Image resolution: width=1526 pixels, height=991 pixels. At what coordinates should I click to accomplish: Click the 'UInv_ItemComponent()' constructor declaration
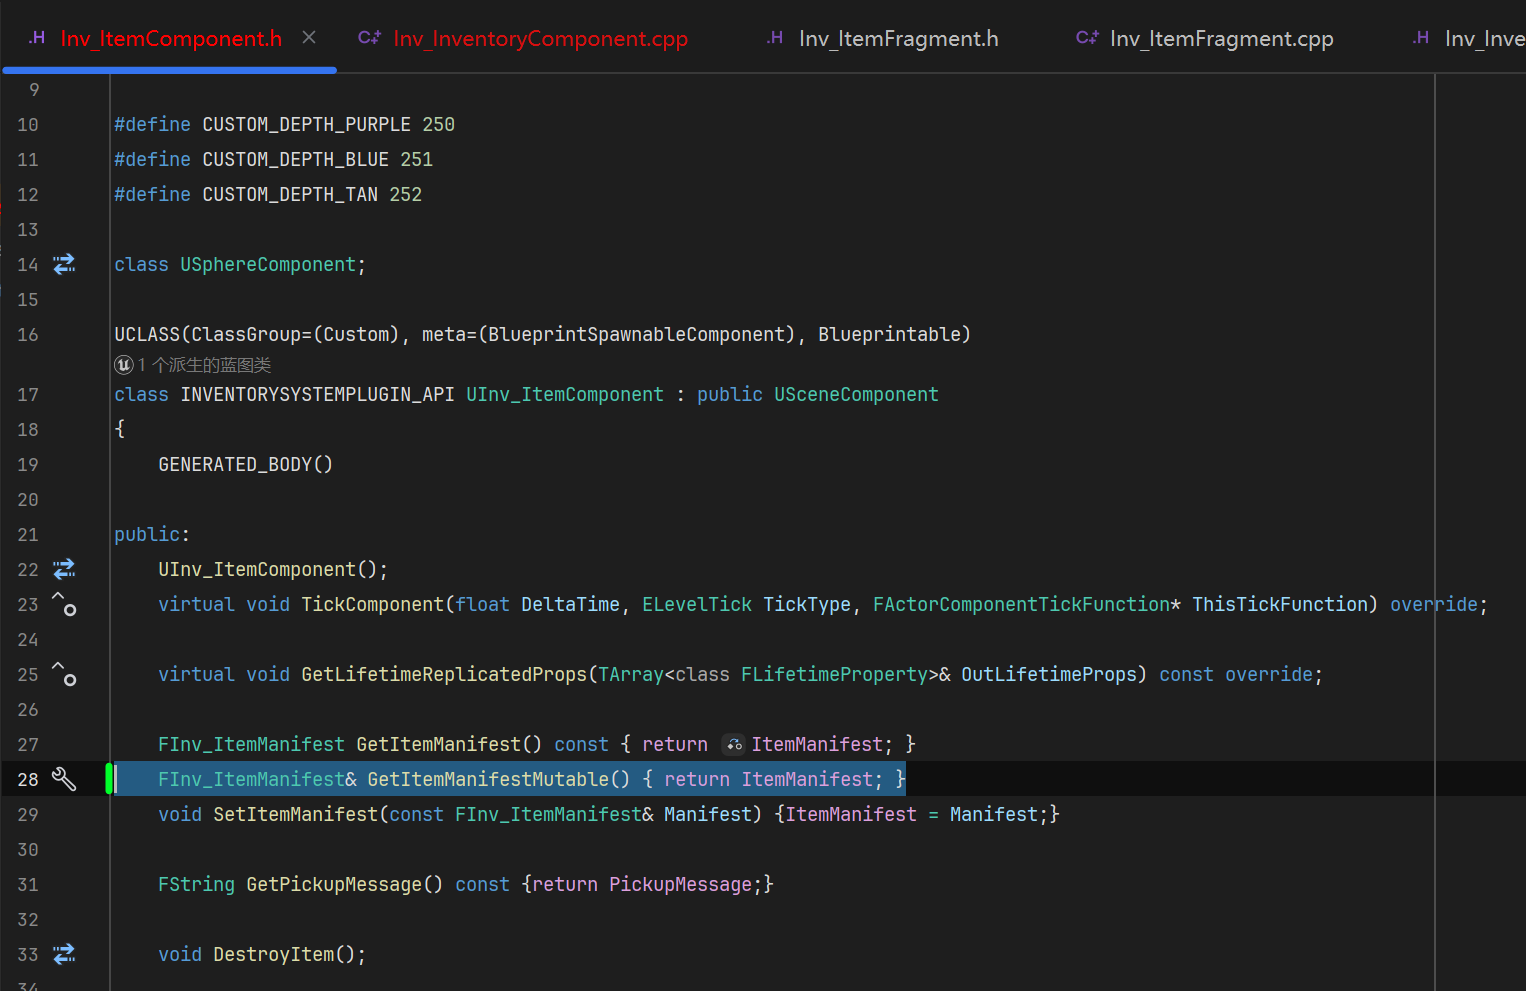point(272,569)
